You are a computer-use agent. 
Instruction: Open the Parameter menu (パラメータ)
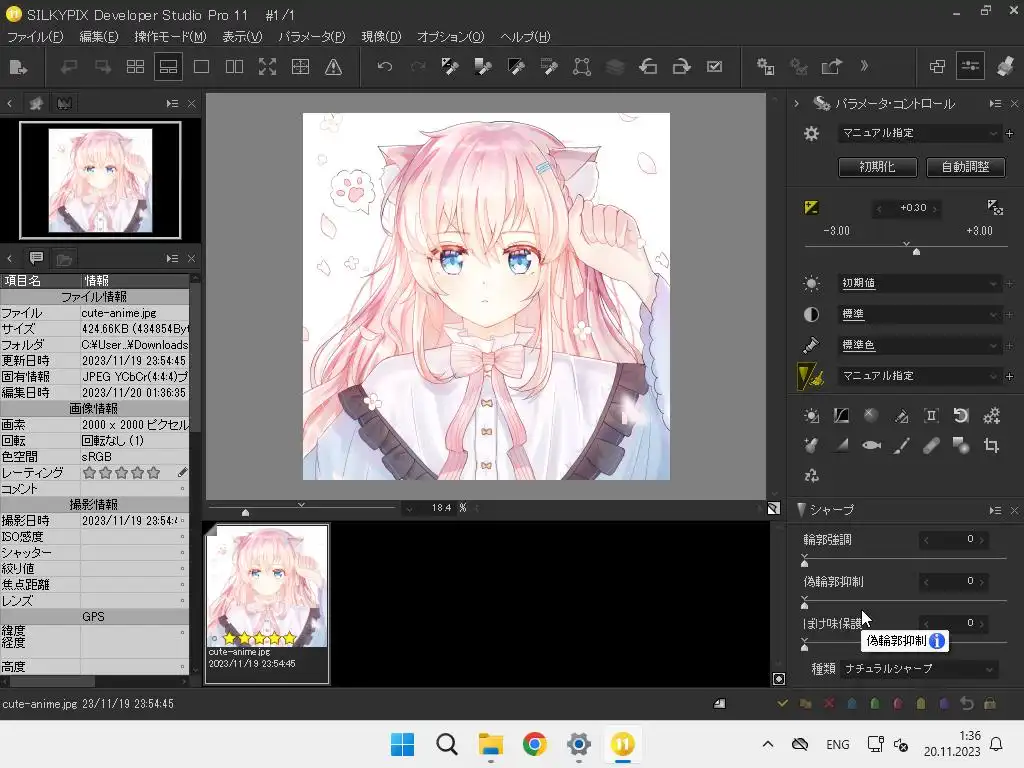312,37
